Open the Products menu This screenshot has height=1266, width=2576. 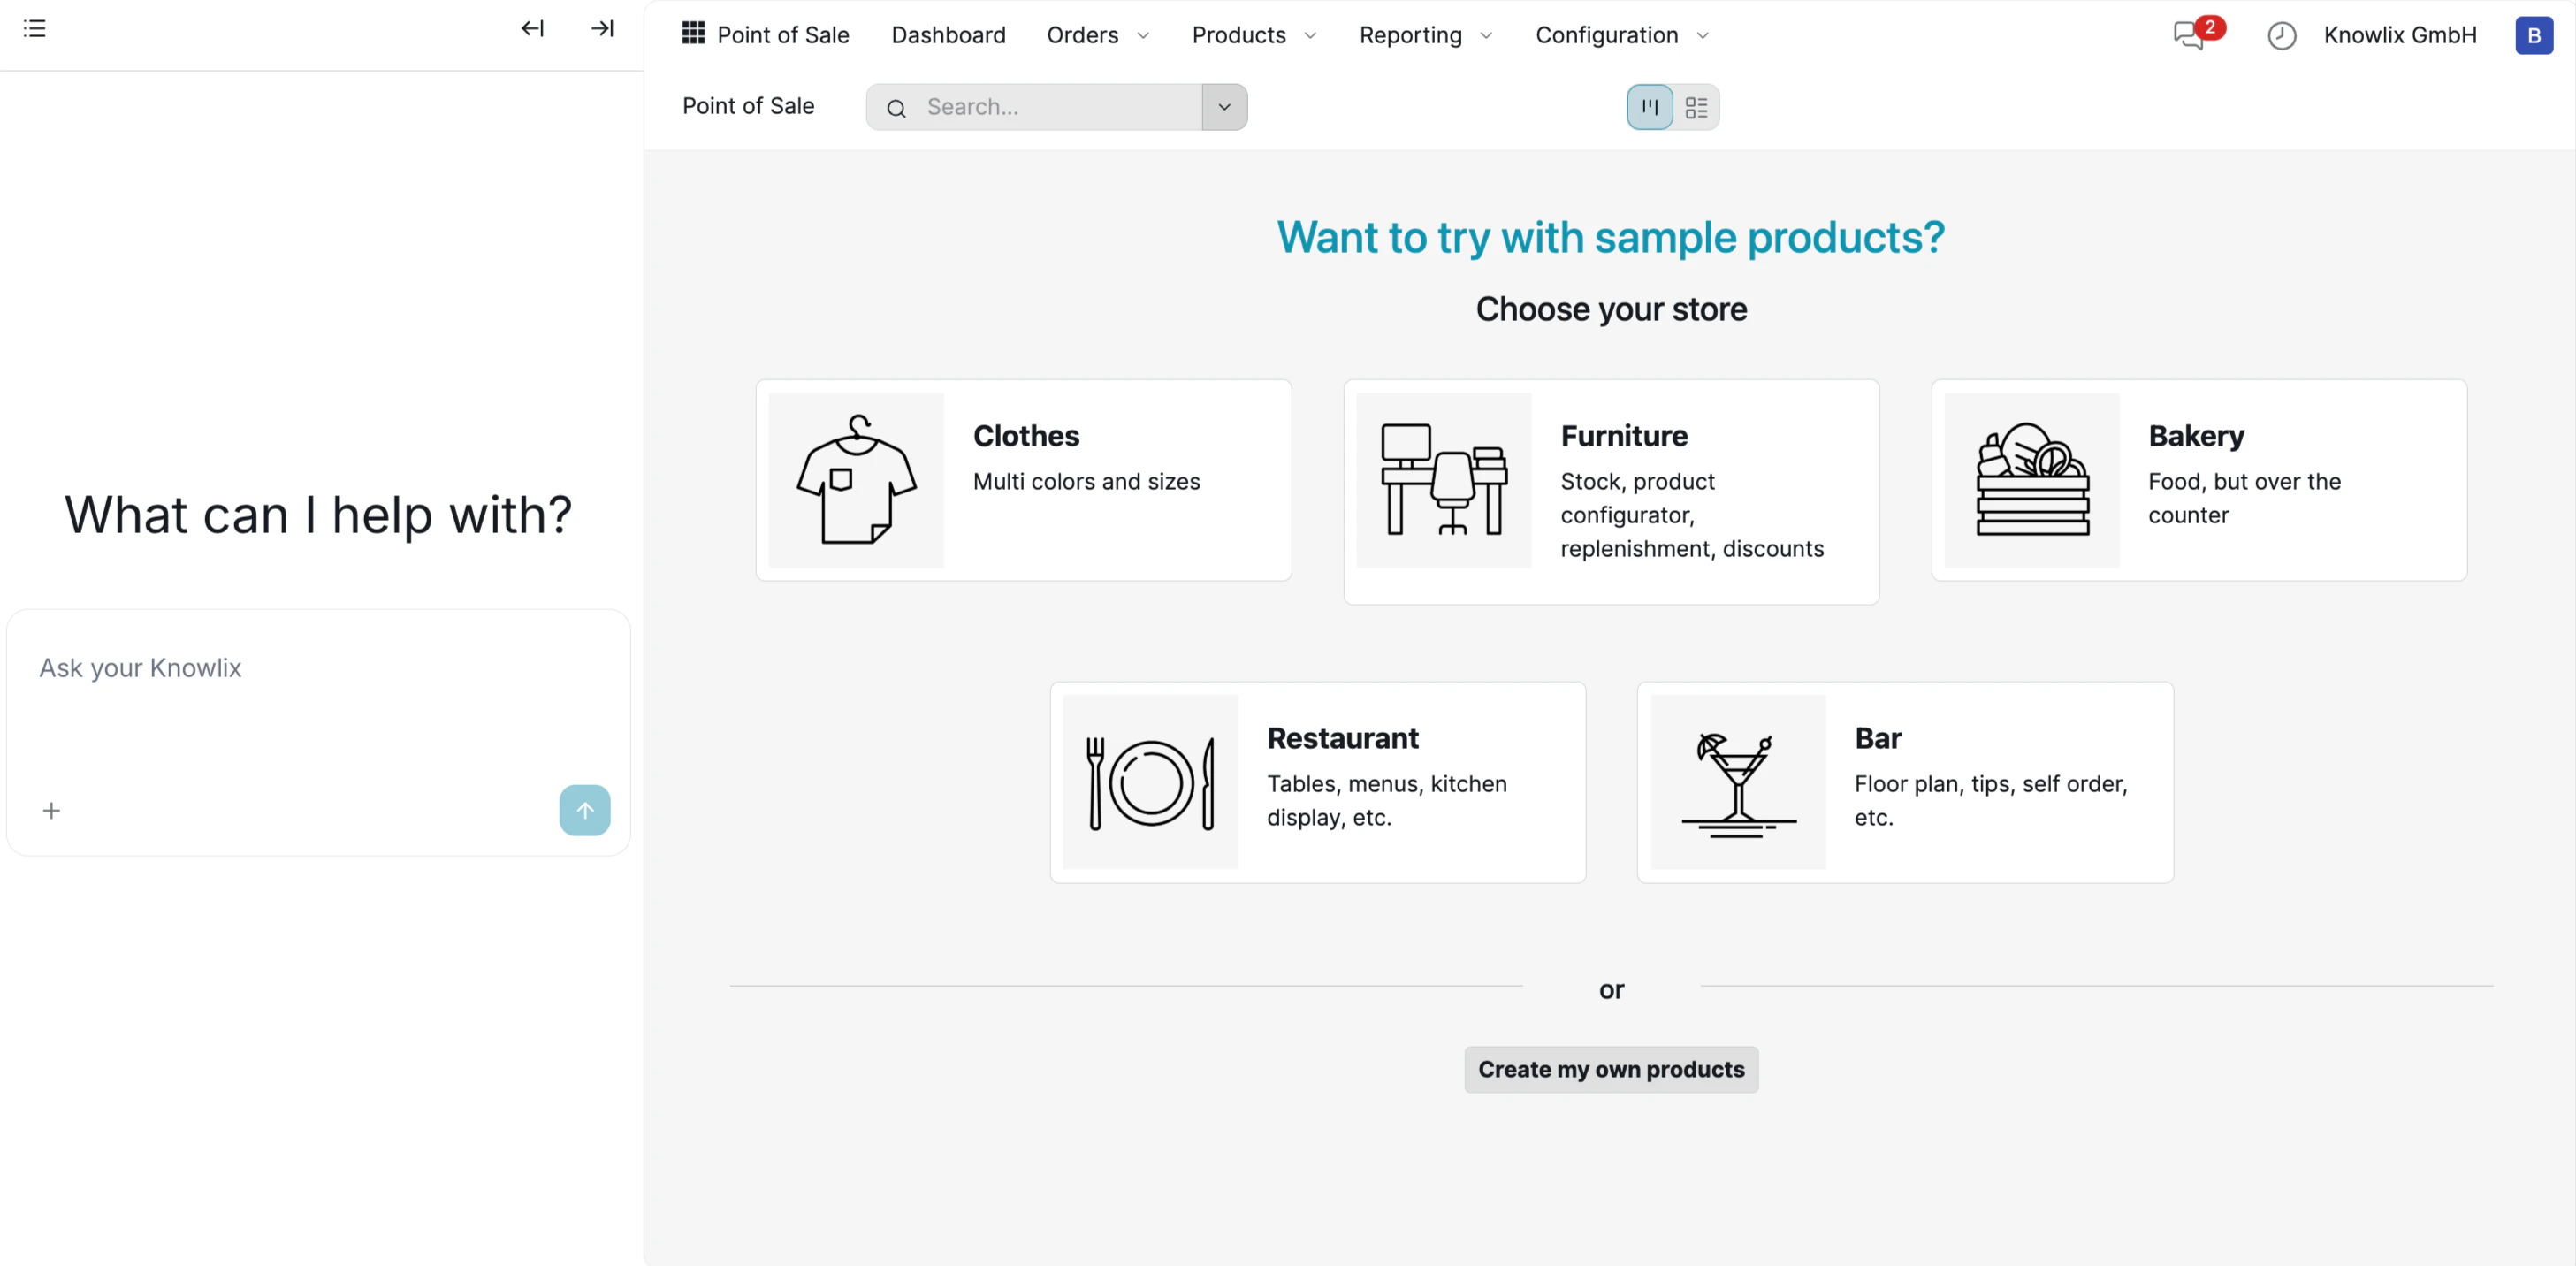click(1252, 35)
